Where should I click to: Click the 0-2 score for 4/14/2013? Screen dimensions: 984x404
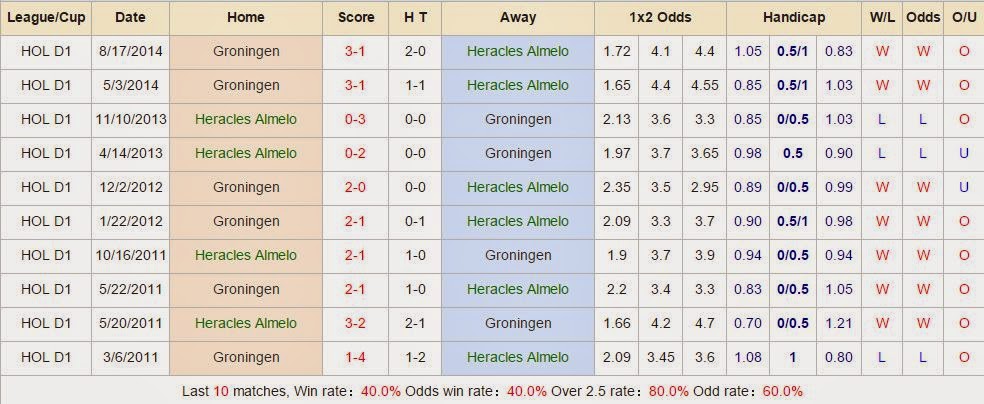(356, 153)
